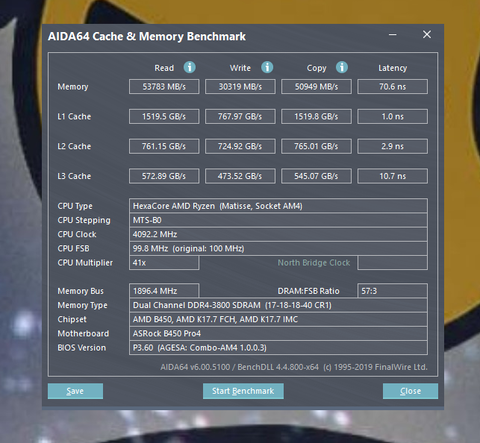Click the Motherboard field ASRock B450 Pro4
This screenshot has width=480, height=443.
pos(278,334)
